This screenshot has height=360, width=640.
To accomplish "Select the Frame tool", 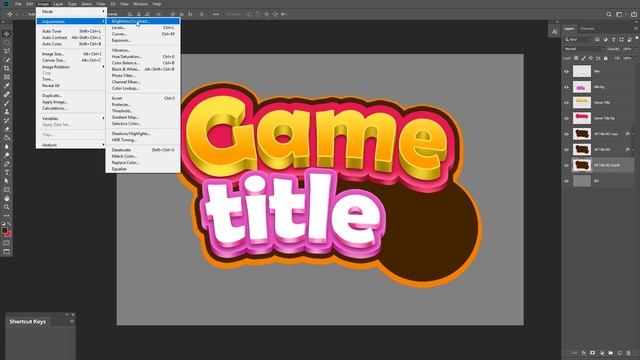I will [7, 77].
